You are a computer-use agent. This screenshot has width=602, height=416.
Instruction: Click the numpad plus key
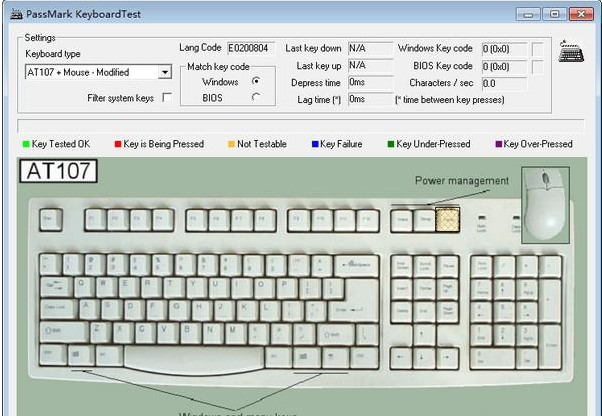(550, 300)
